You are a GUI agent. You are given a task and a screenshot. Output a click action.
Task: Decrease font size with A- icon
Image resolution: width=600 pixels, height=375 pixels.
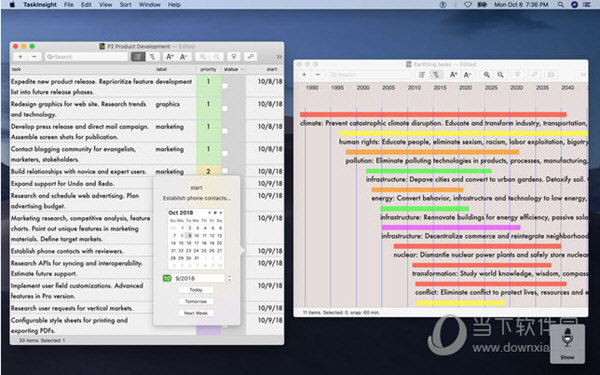(x=183, y=57)
